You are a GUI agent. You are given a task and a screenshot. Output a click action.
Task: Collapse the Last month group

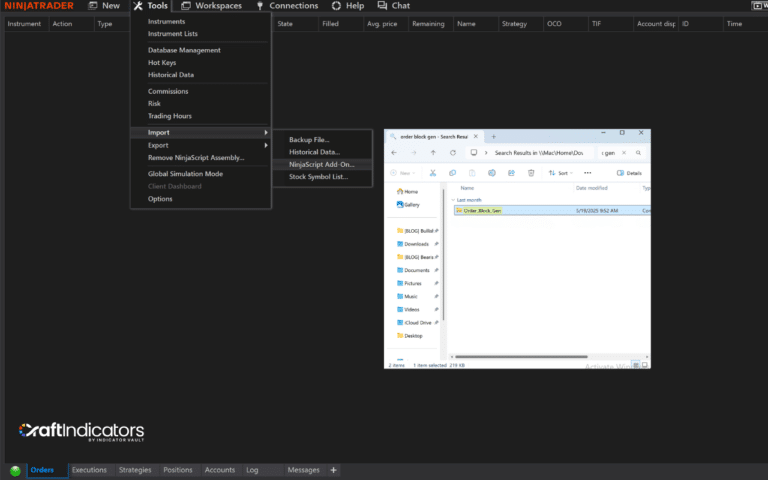(453, 200)
